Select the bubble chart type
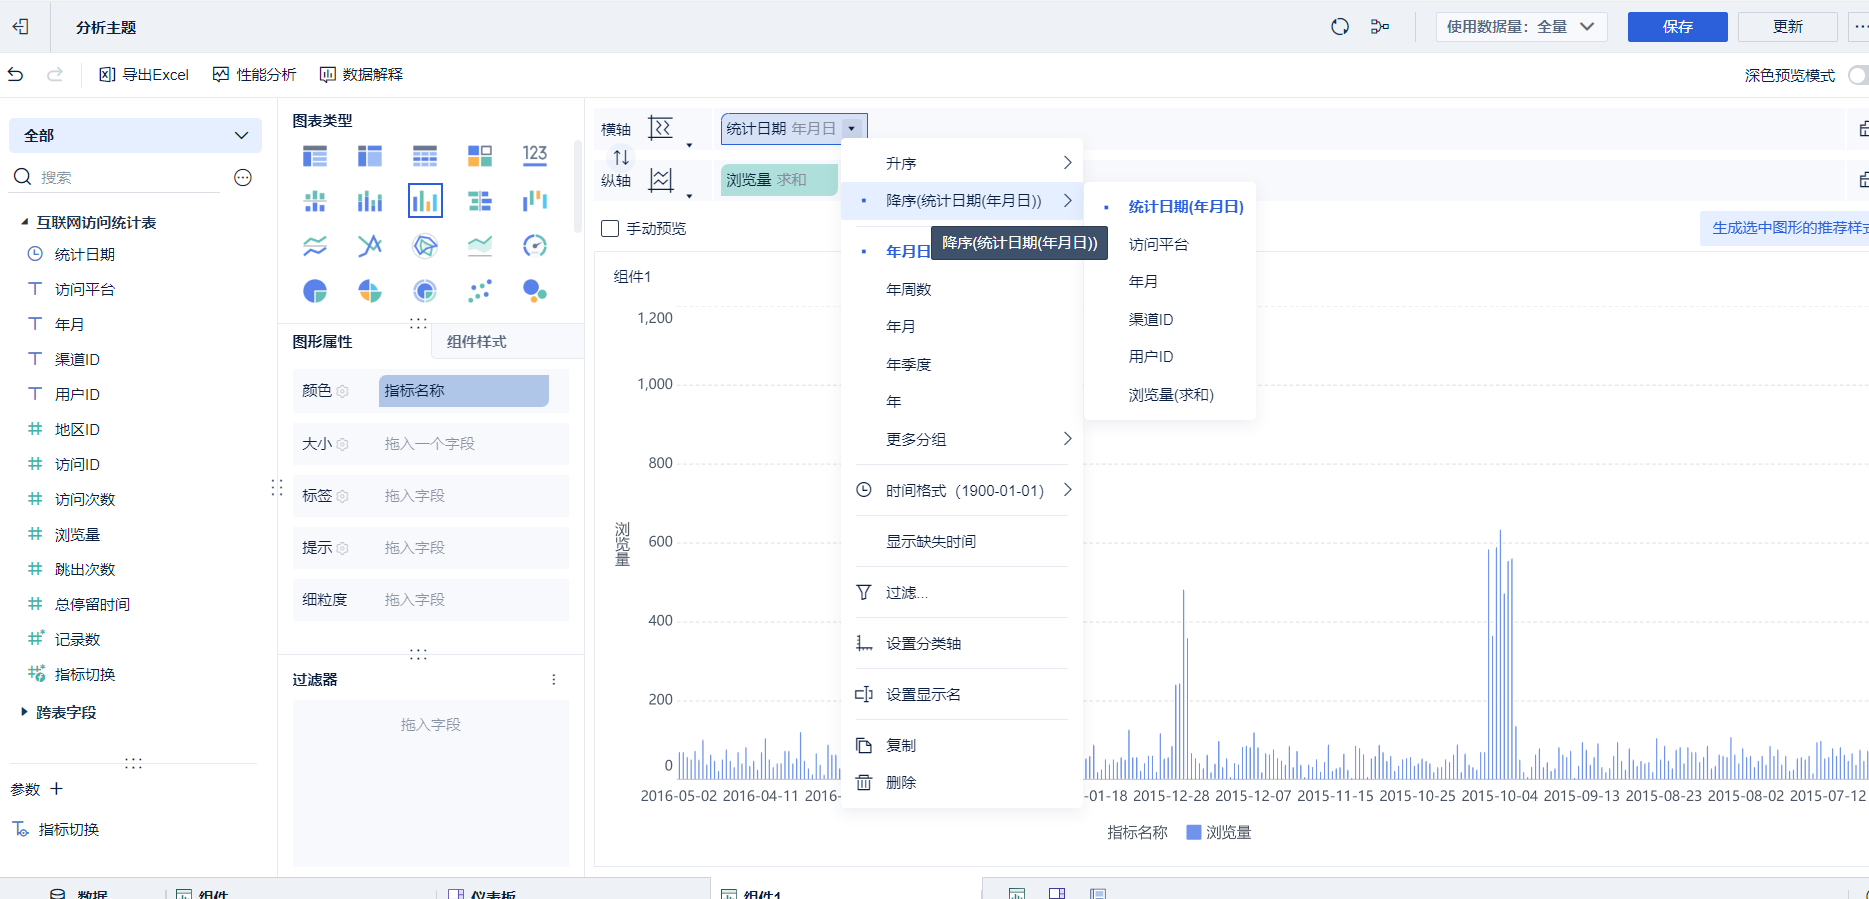1869x899 pixels. pyautogui.click(x=535, y=291)
